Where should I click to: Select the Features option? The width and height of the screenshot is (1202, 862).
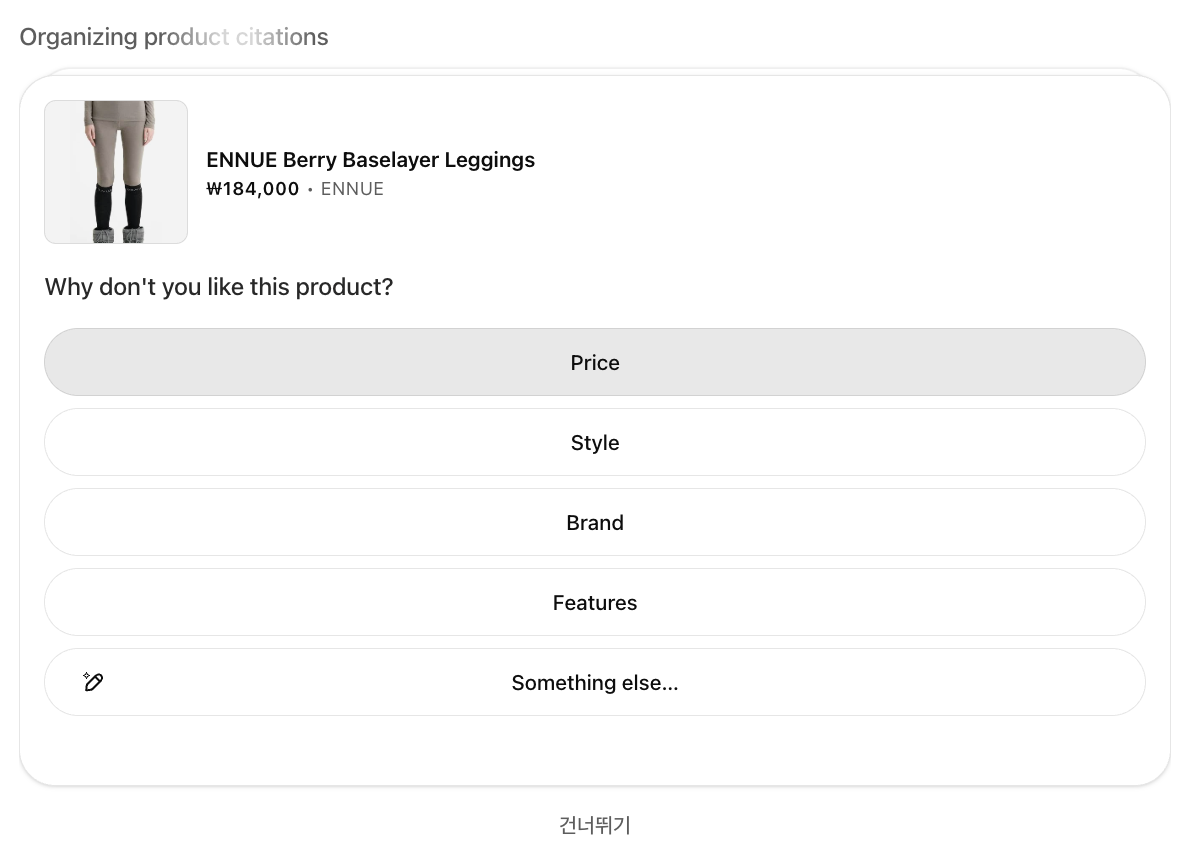pyautogui.click(x=595, y=602)
